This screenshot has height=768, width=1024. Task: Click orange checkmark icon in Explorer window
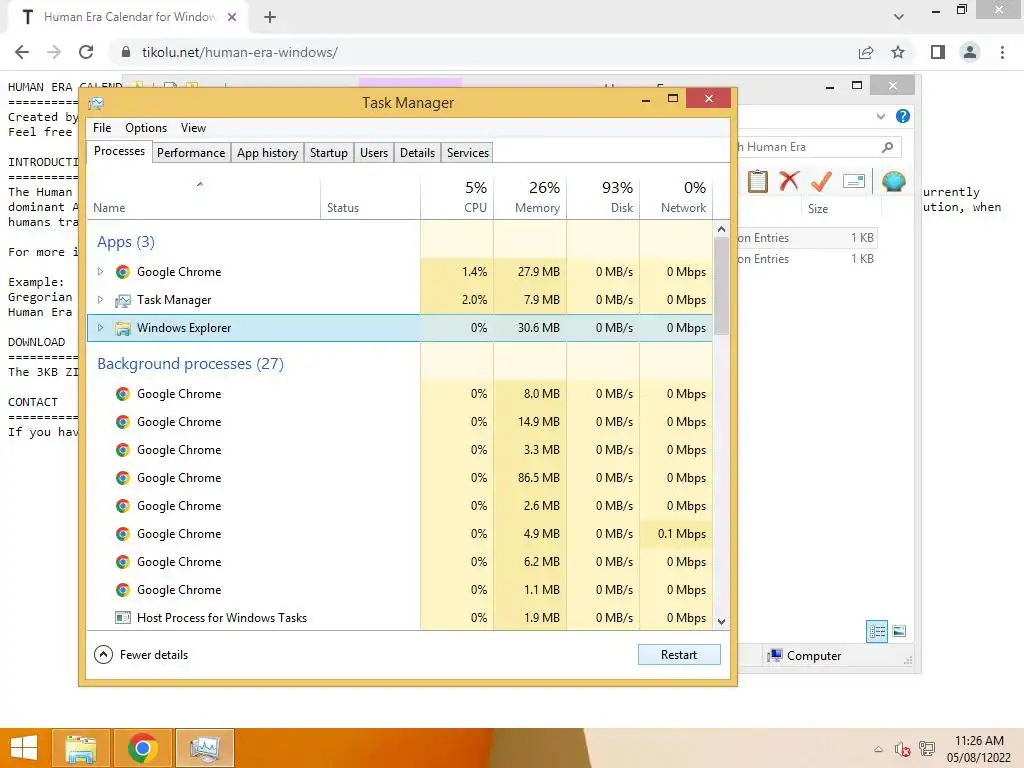821,181
